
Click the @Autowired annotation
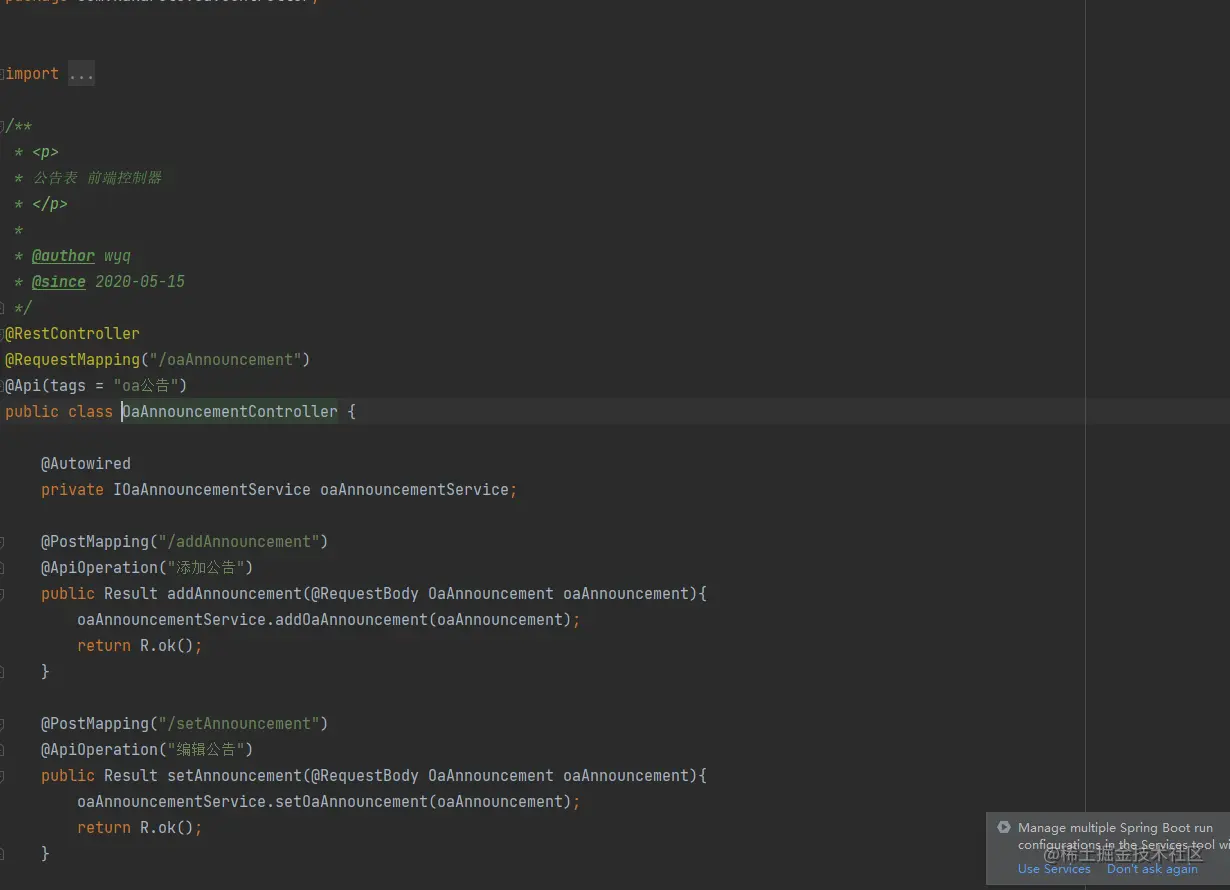[x=86, y=464]
